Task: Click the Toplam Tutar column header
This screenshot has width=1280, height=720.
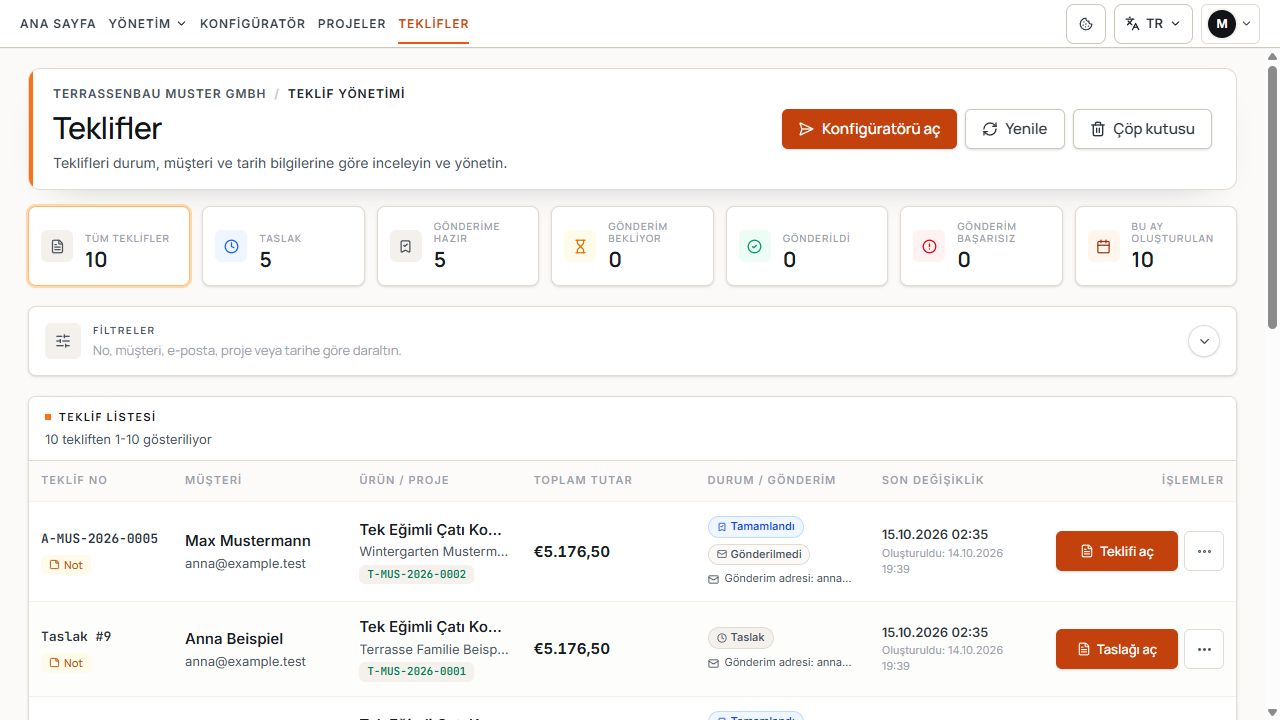Action: pos(583,480)
